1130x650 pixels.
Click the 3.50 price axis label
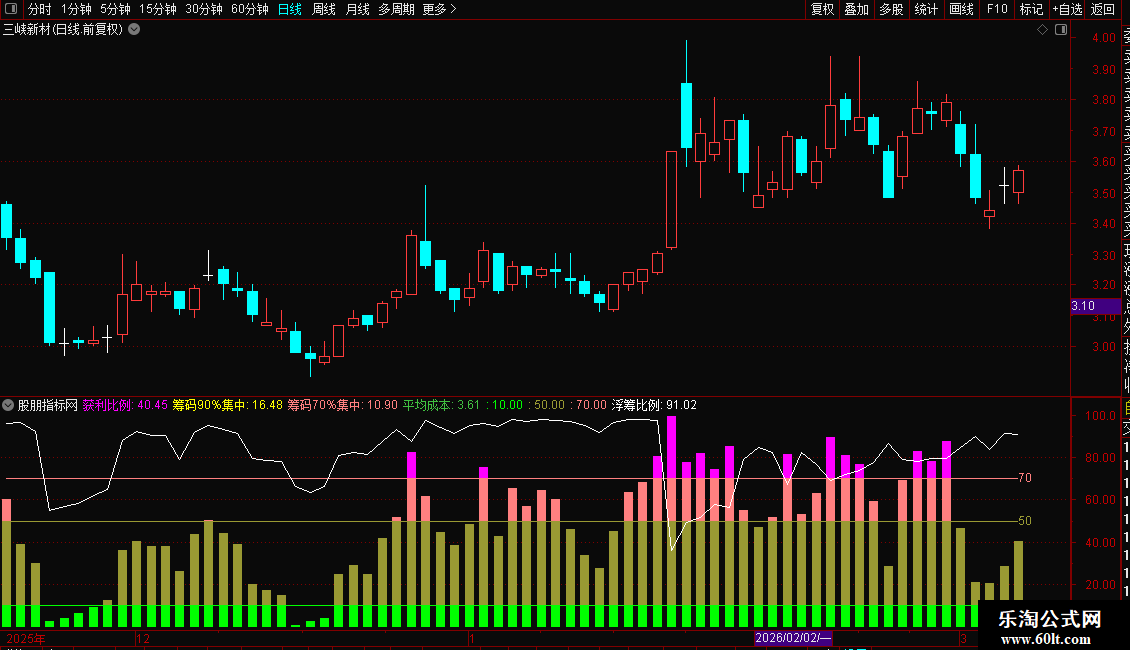pos(1104,194)
